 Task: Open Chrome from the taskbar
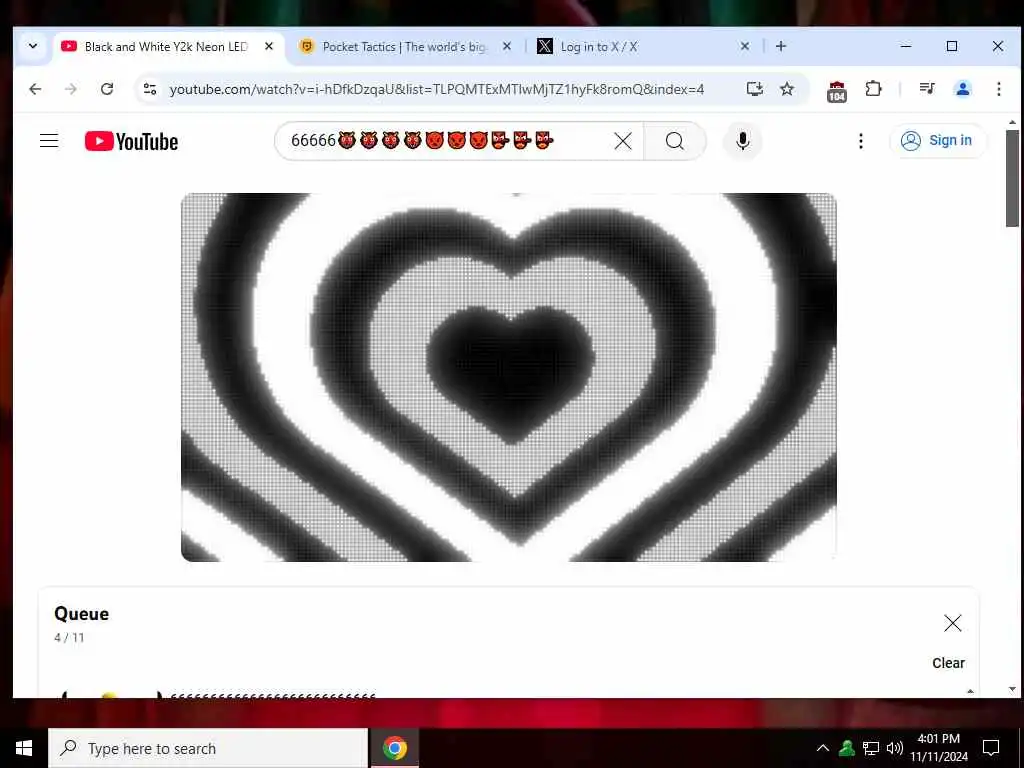click(394, 748)
